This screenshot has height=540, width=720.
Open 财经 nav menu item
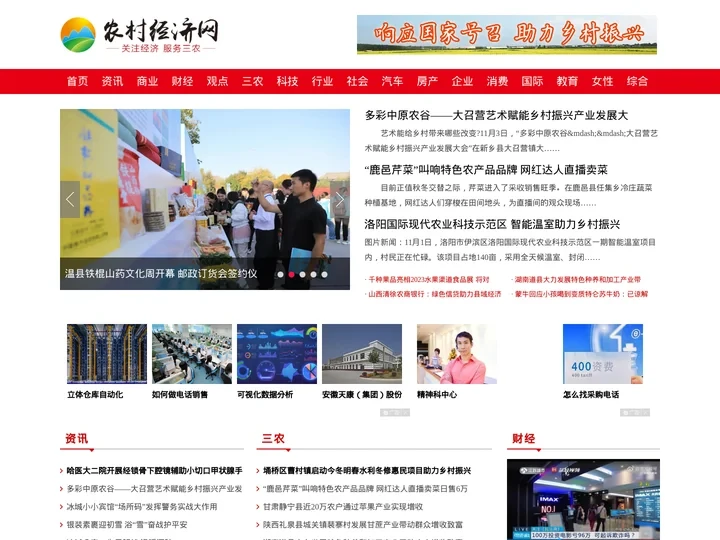[x=182, y=81]
